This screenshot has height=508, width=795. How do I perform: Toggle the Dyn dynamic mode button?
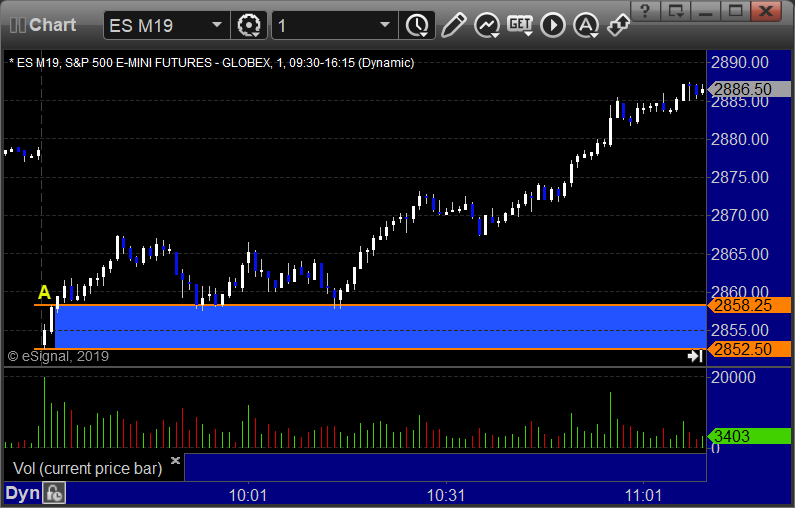[22, 493]
